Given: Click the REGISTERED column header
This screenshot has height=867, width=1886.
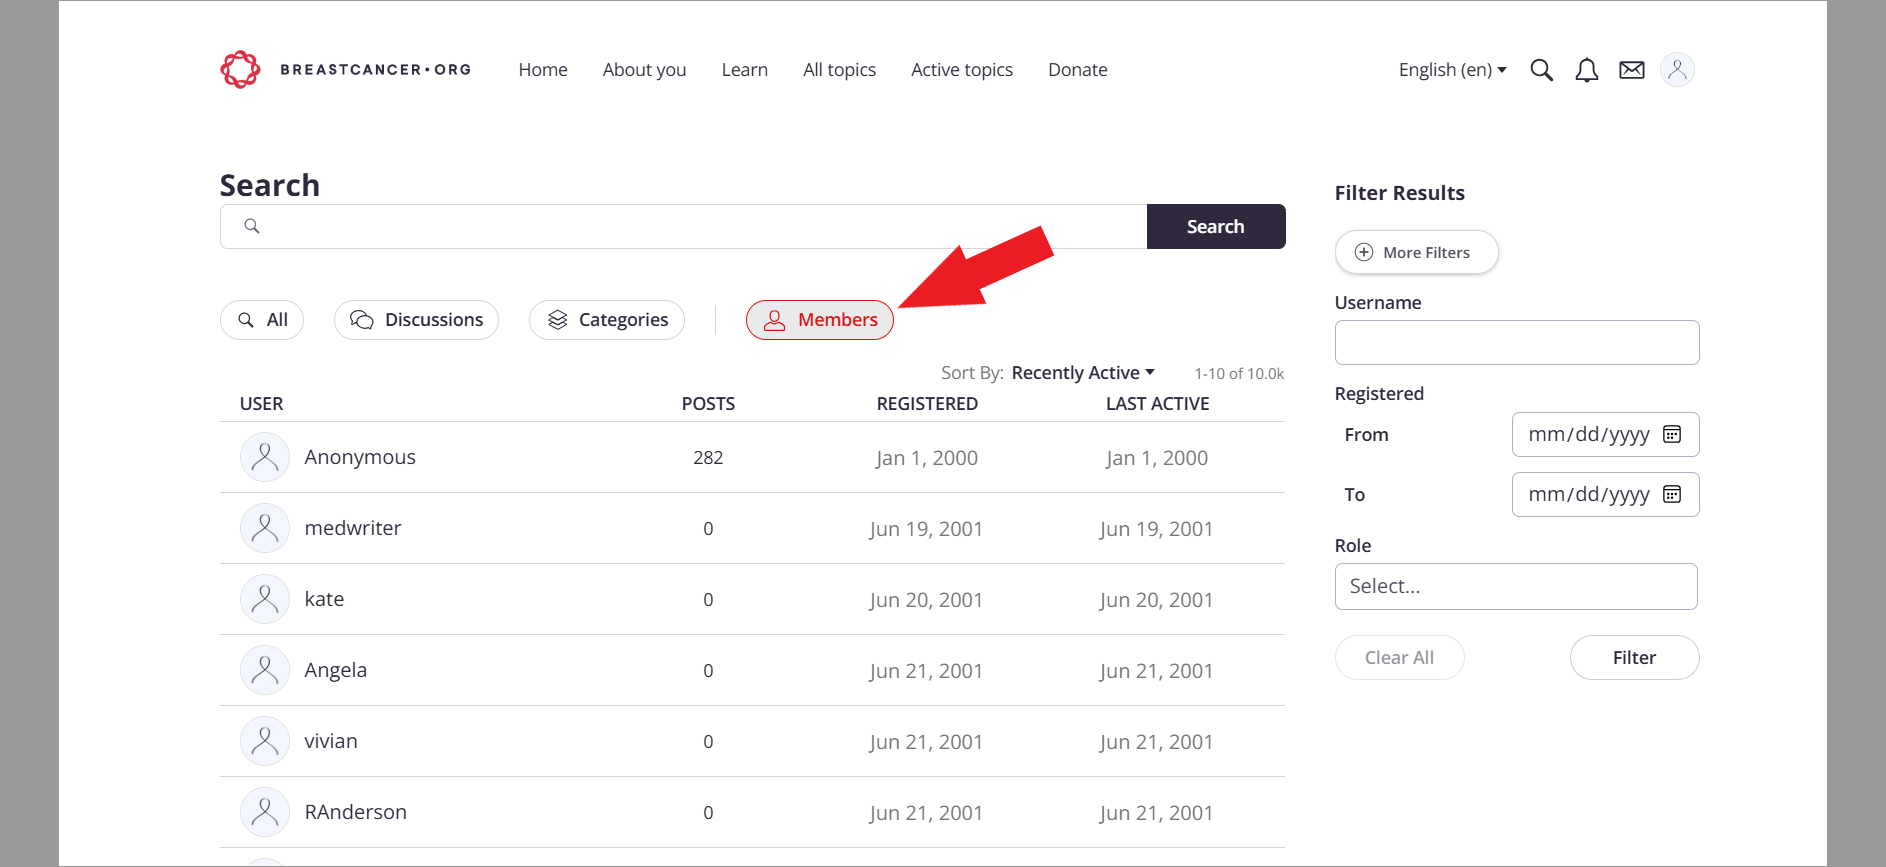Looking at the screenshot, I should [x=927, y=404].
